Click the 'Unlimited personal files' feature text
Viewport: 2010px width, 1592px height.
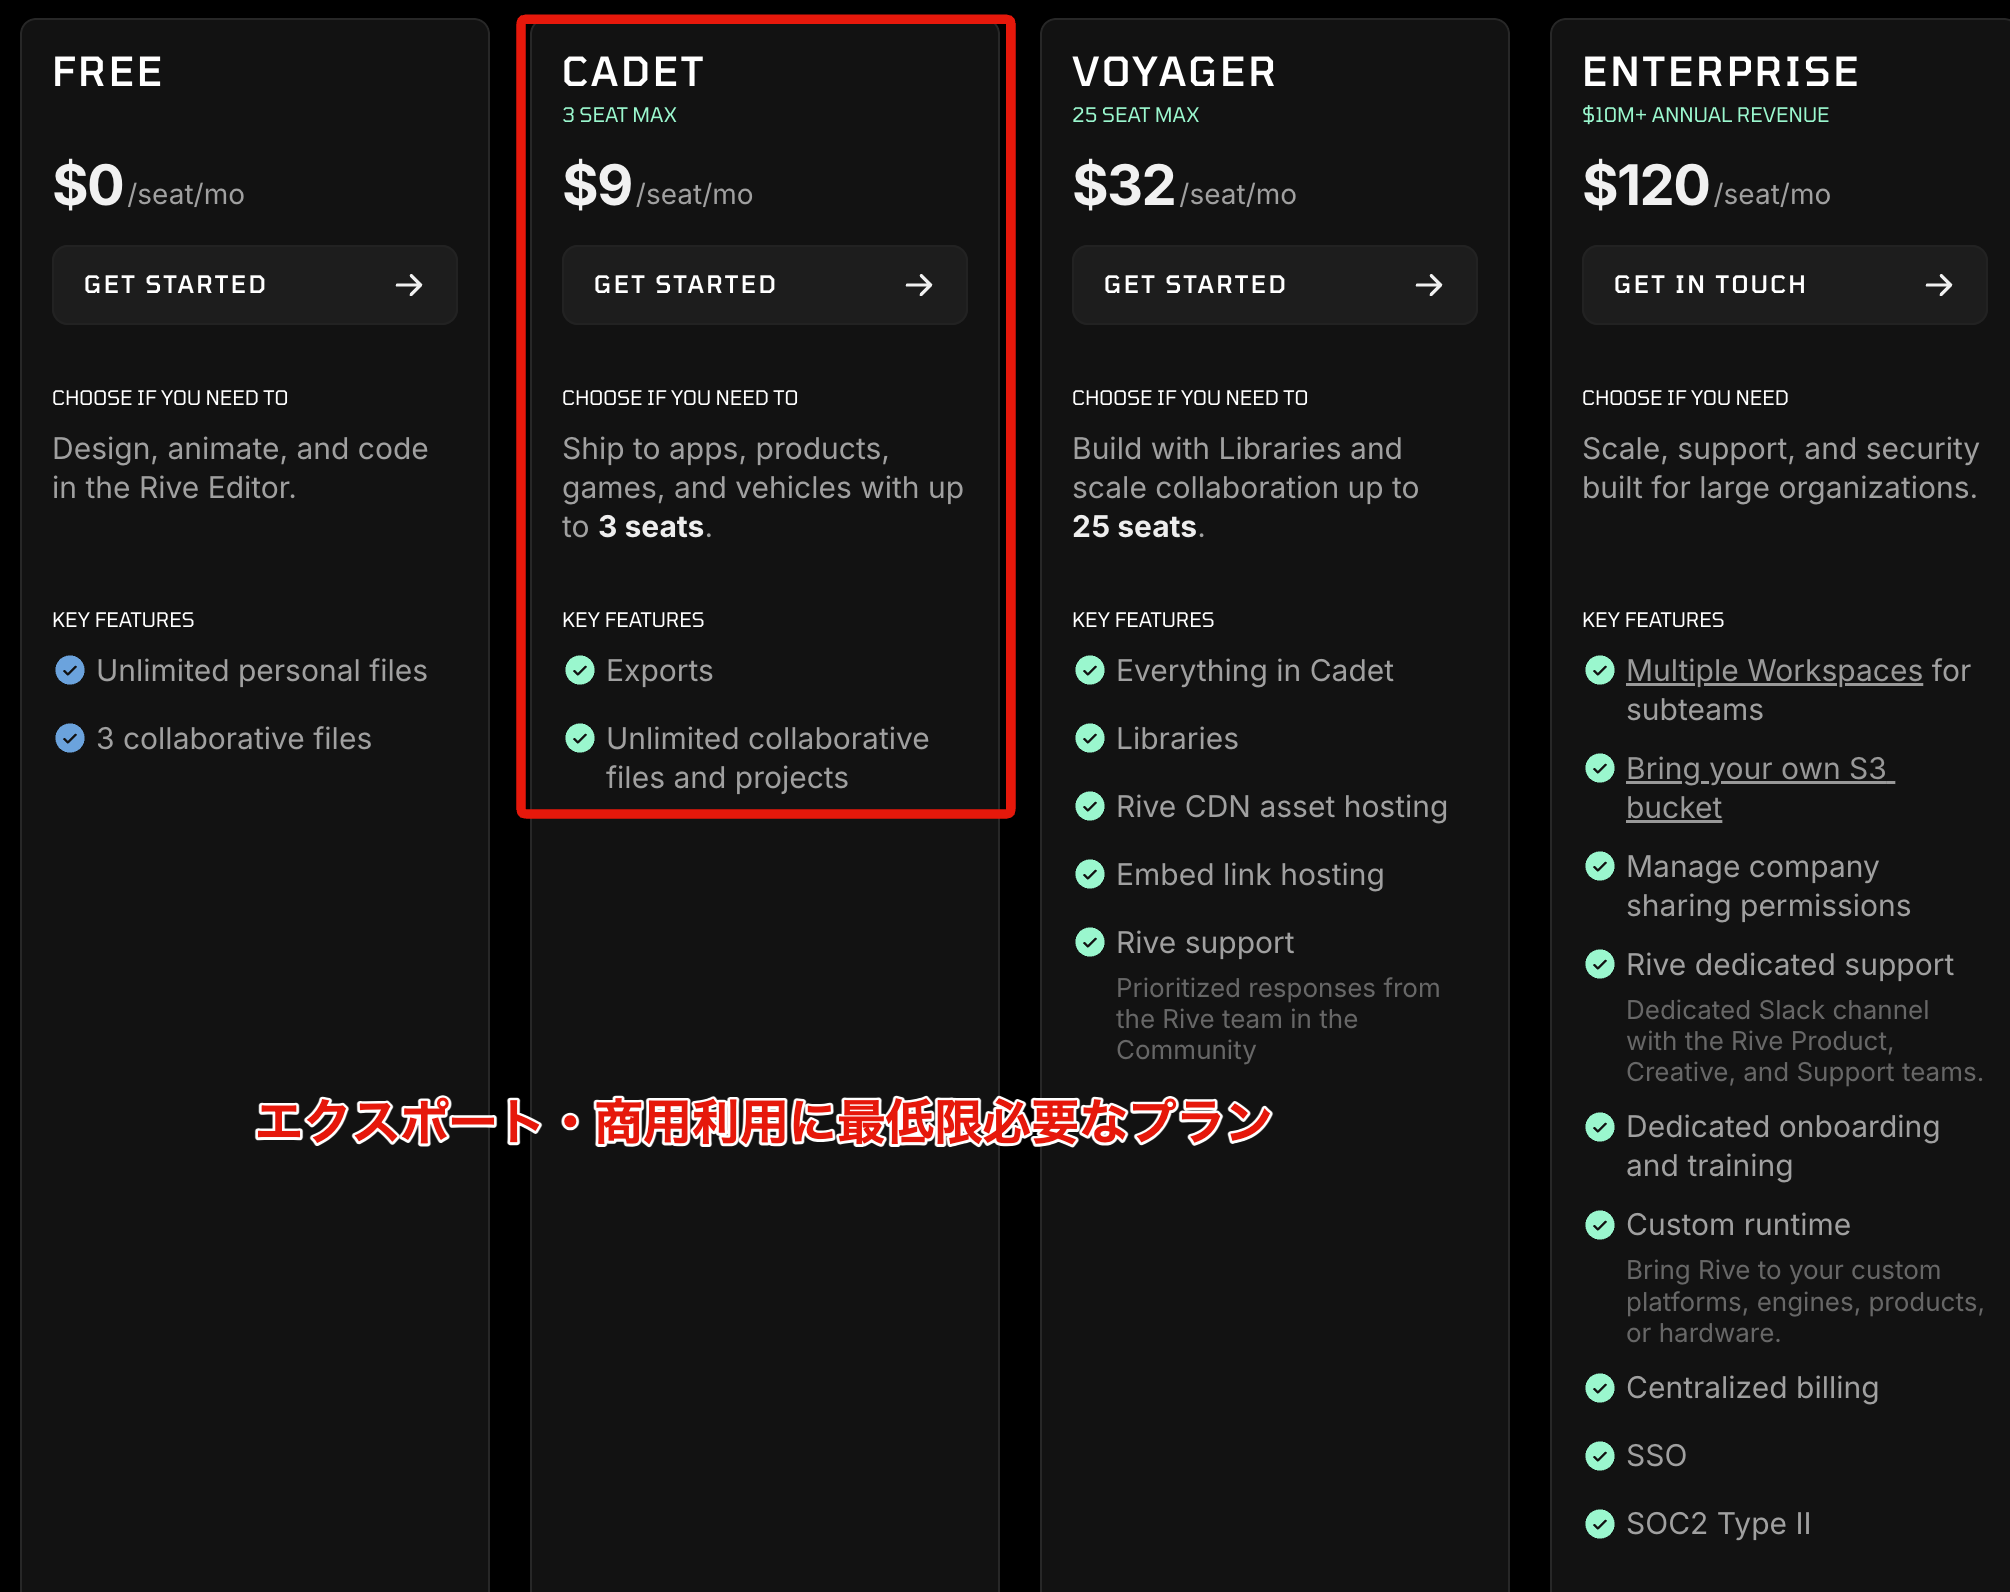click(262, 670)
